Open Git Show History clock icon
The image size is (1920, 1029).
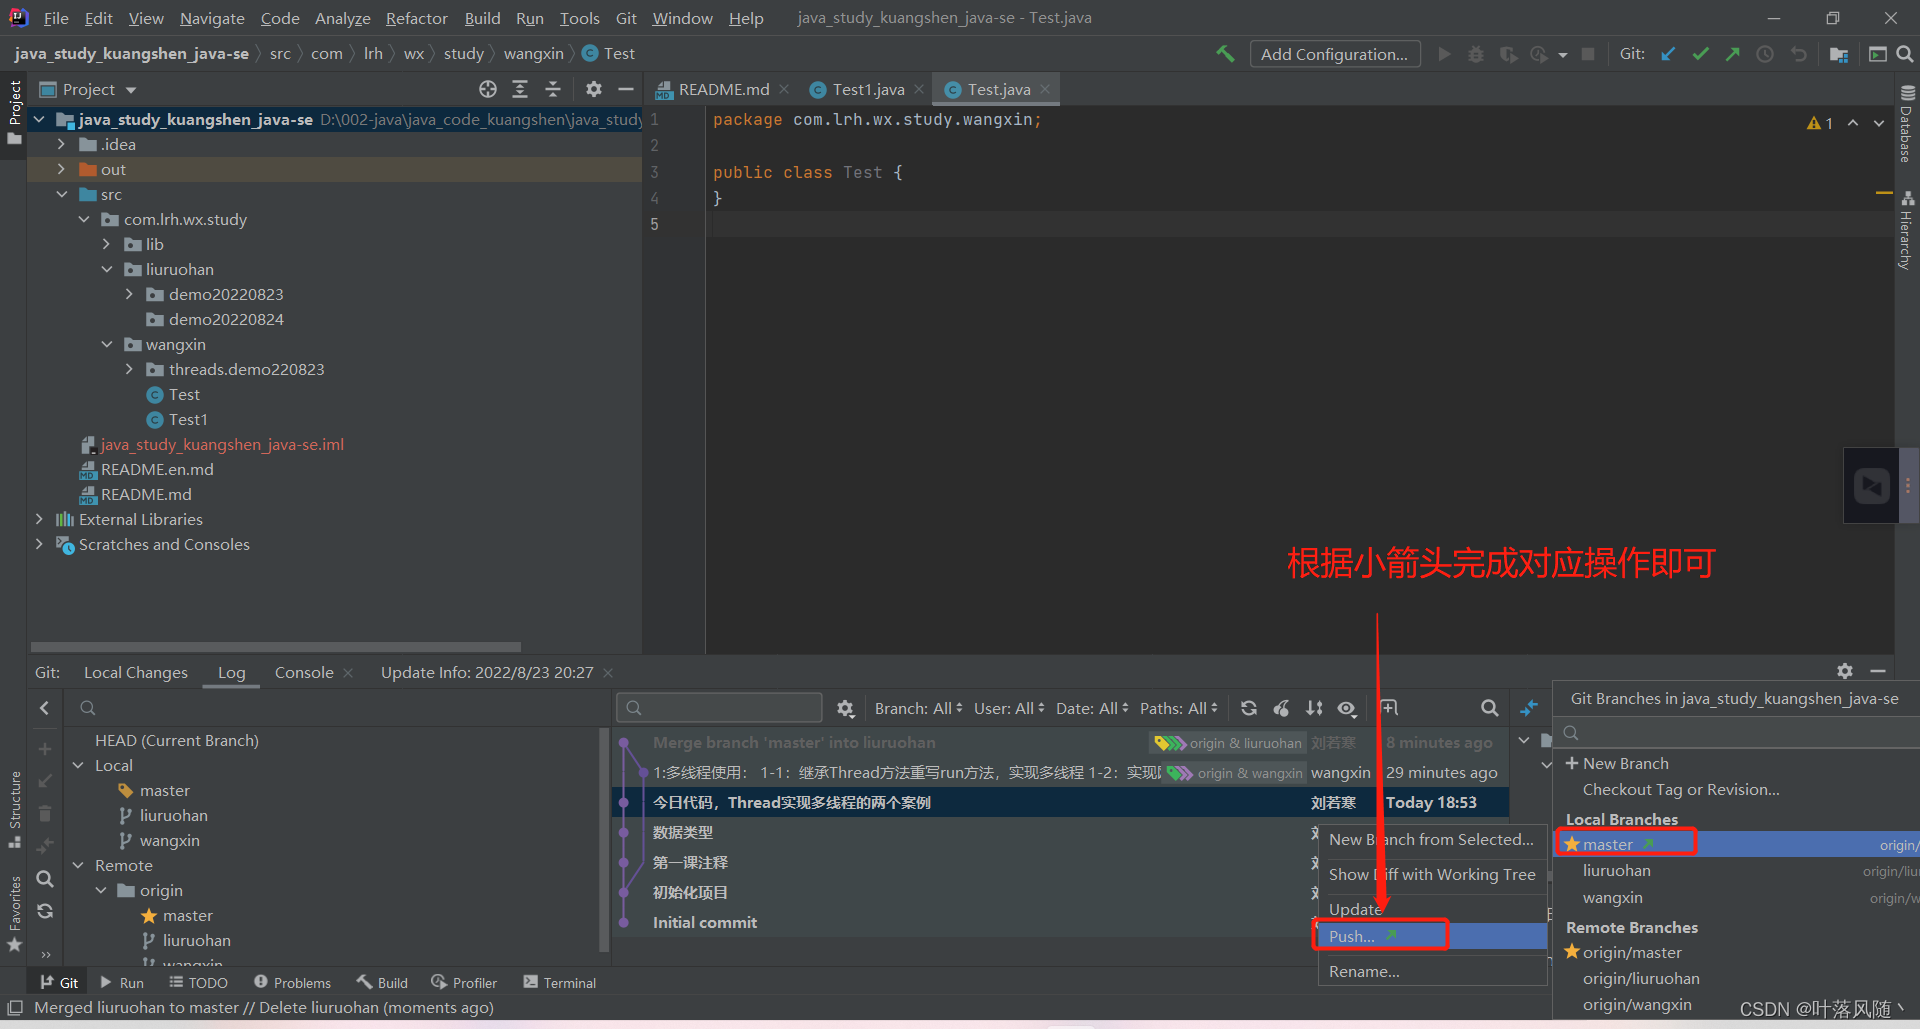[x=1765, y=54]
